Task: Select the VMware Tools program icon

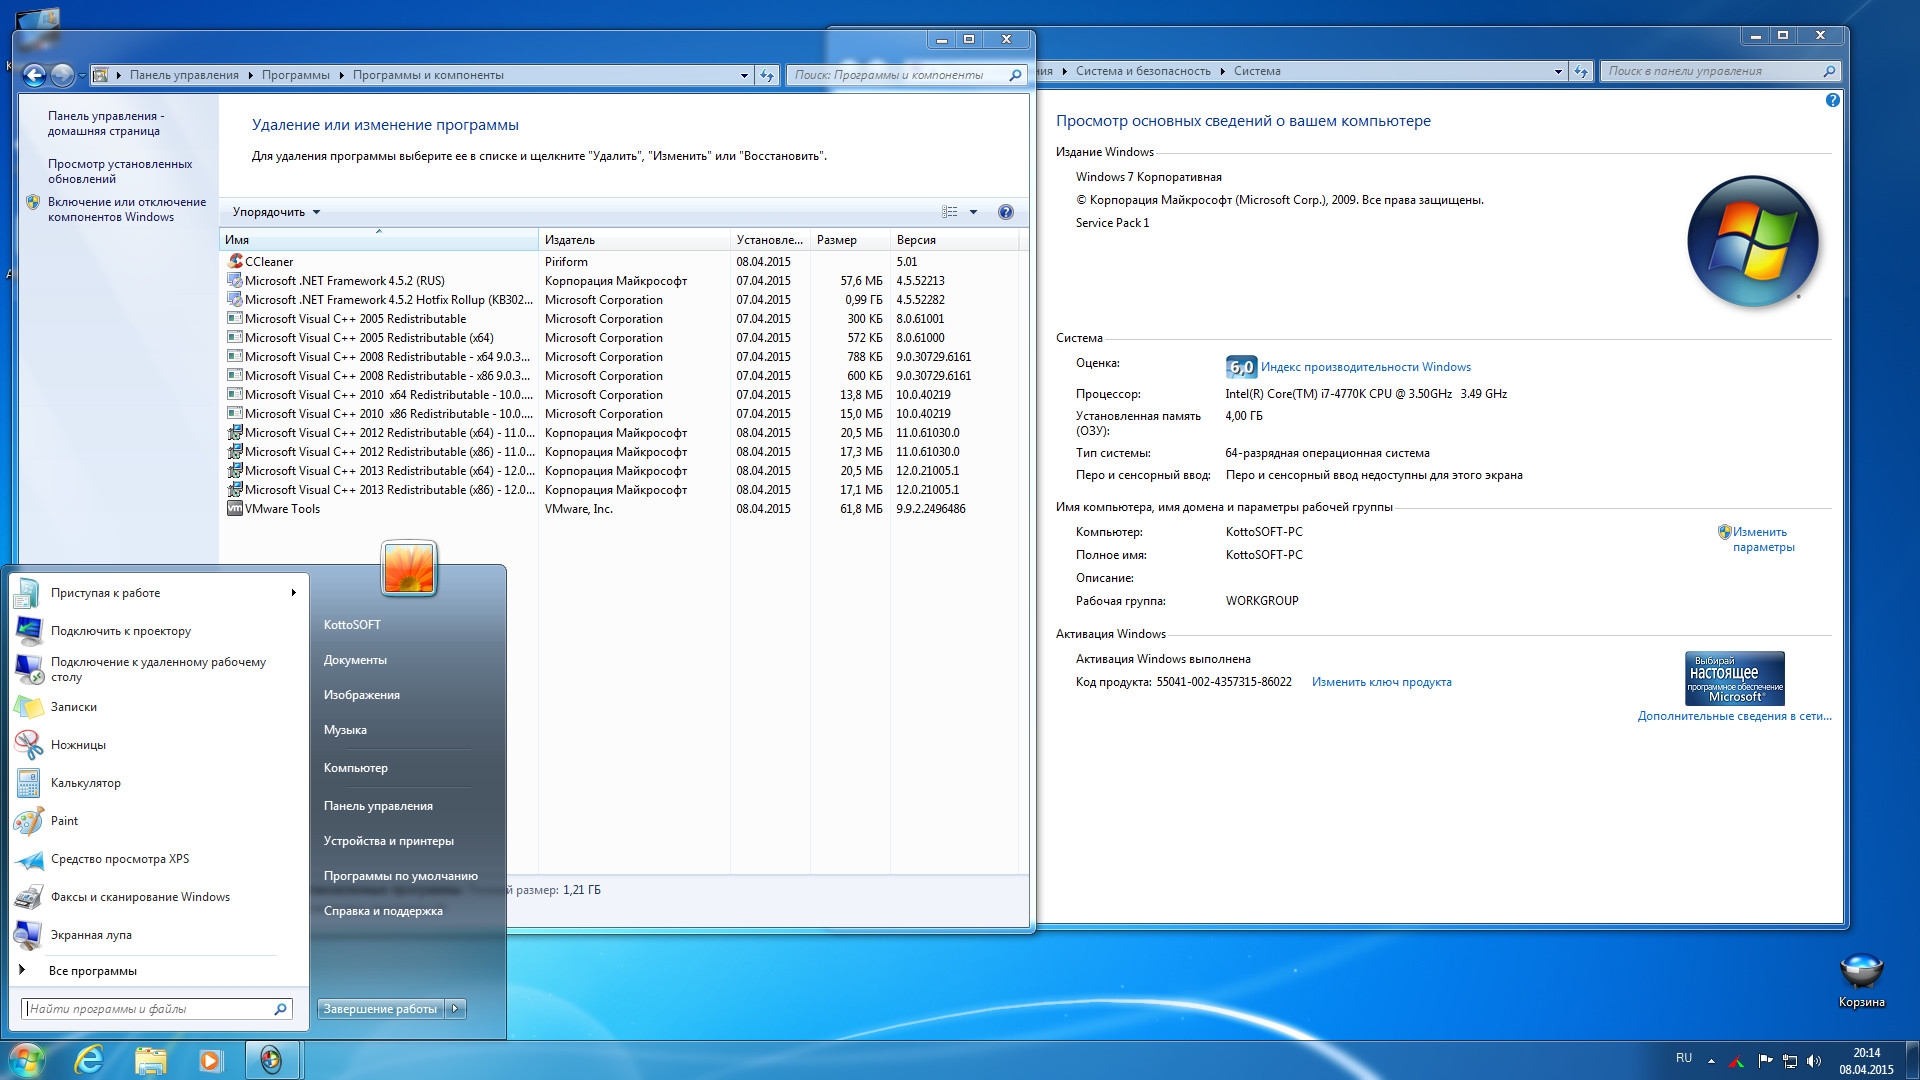Action: pos(235,508)
